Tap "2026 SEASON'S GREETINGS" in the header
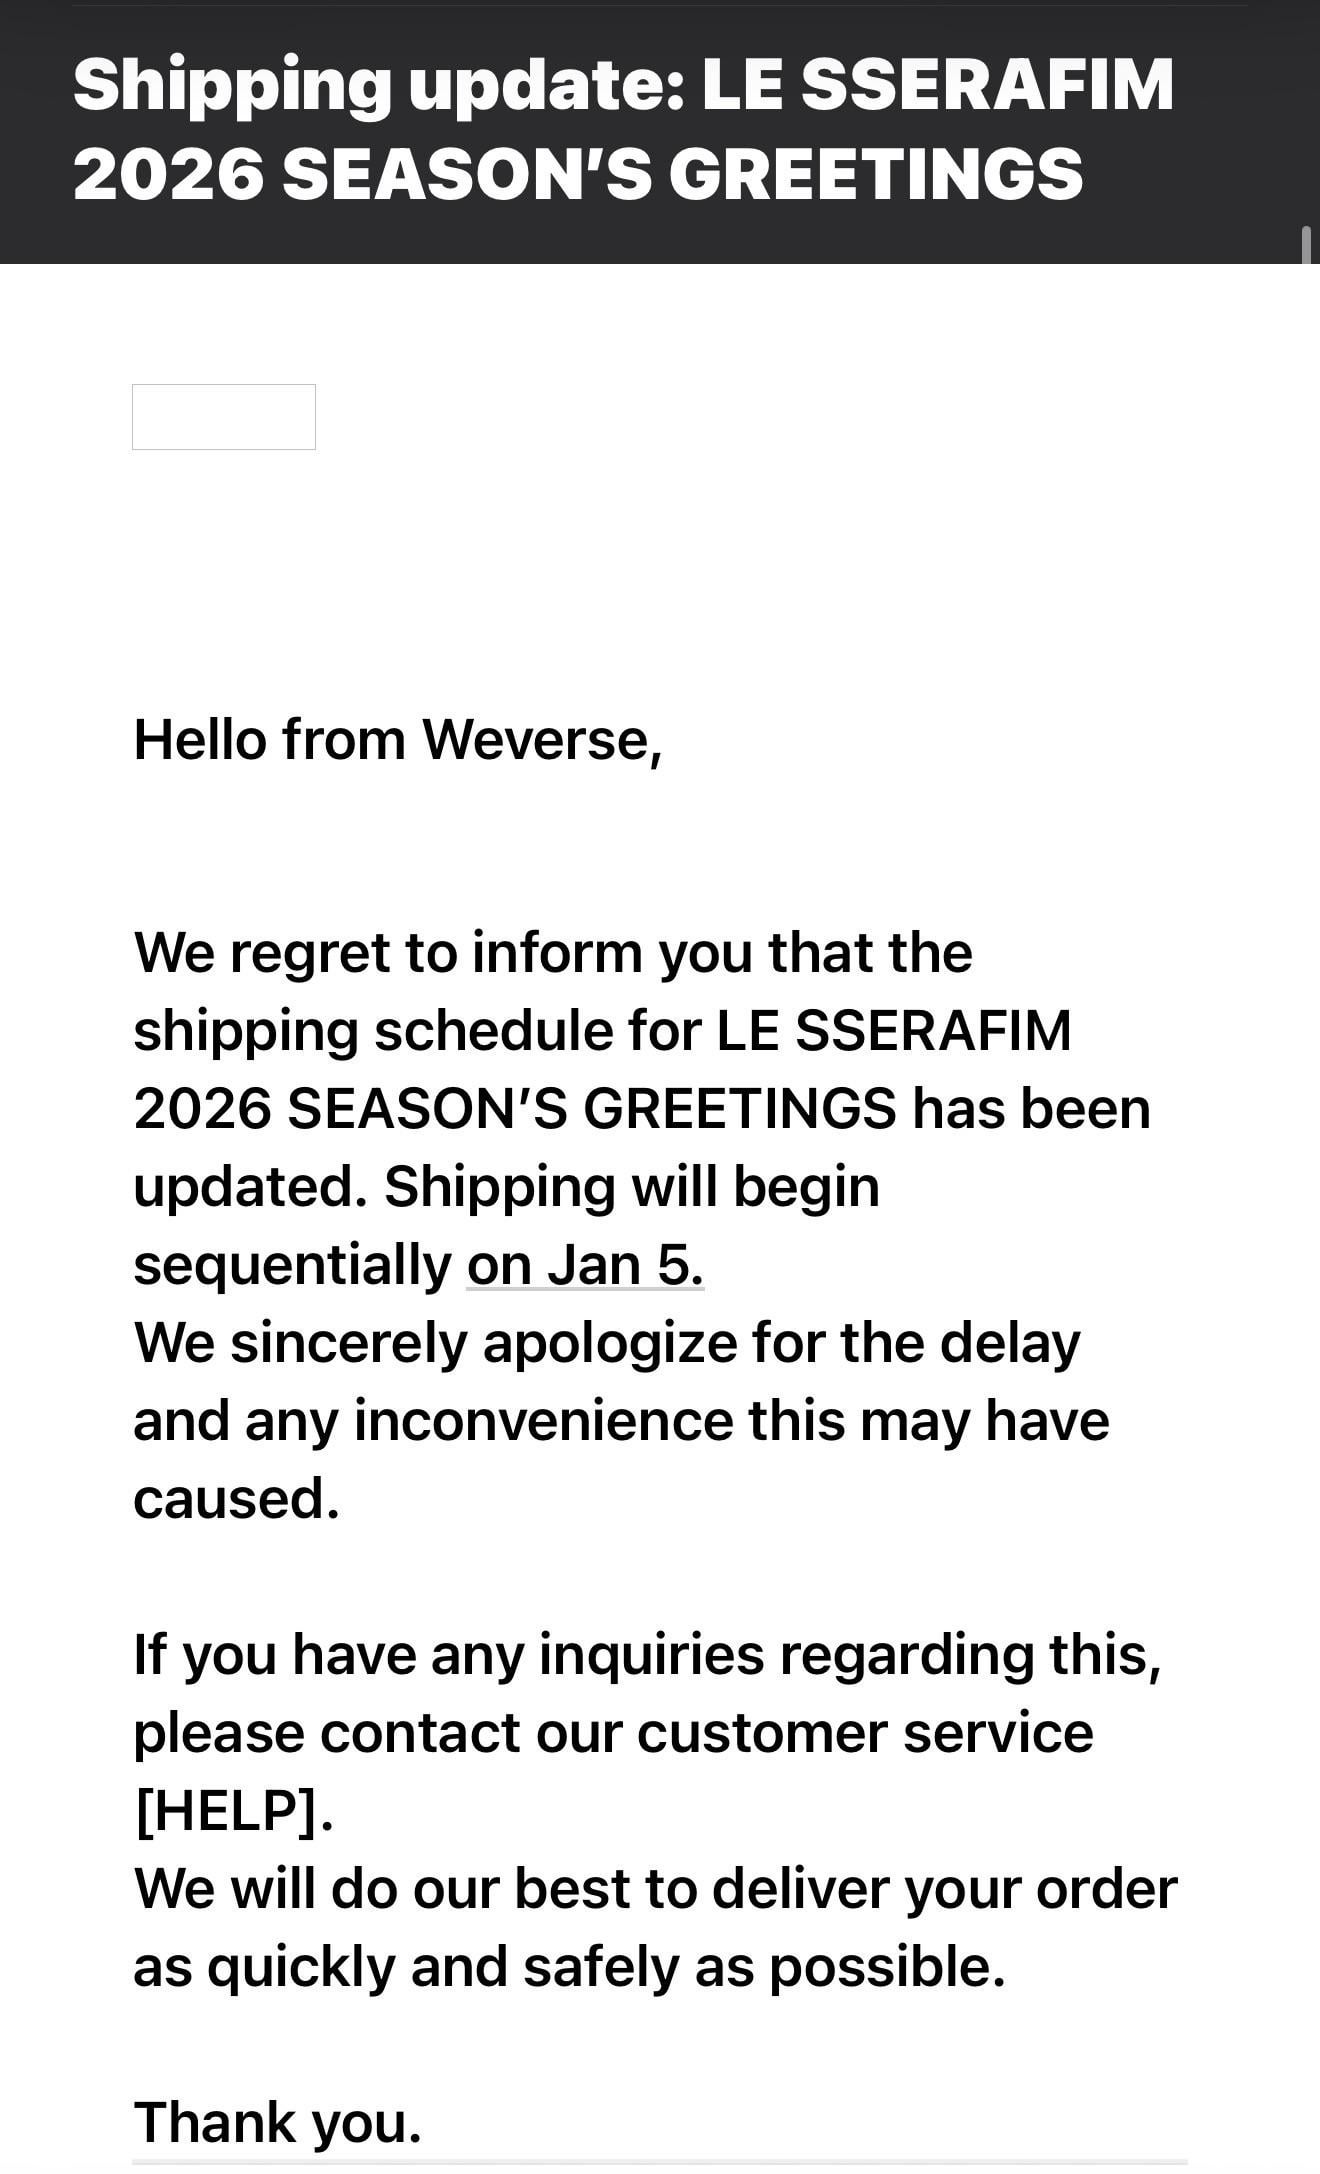 coord(577,173)
